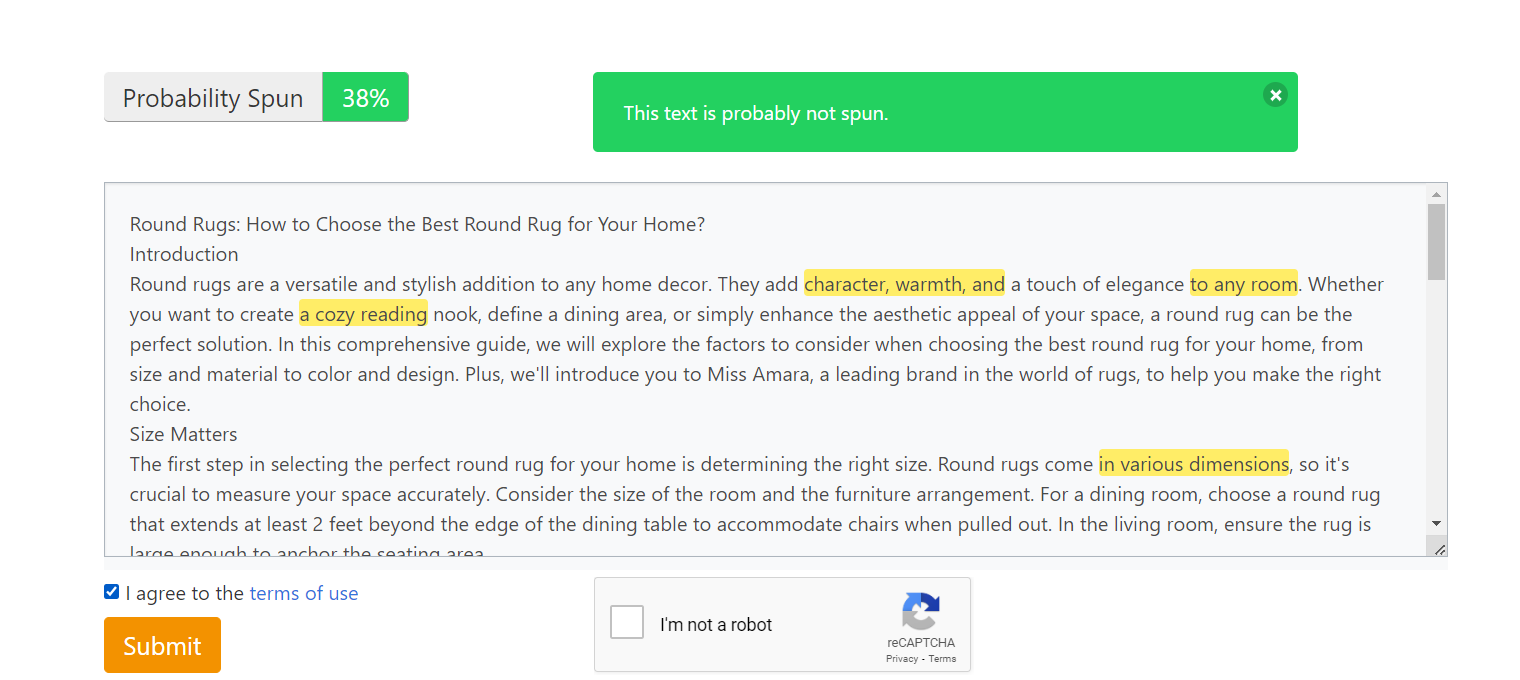Click the text area's scroll-down arrow
The width and height of the screenshot is (1520, 680).
(1437, 523)
